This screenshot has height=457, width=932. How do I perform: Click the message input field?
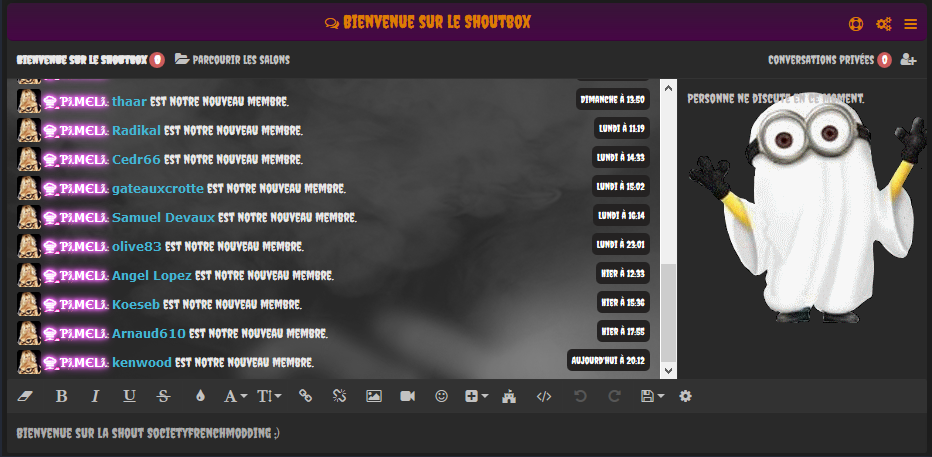coord(466,433)
